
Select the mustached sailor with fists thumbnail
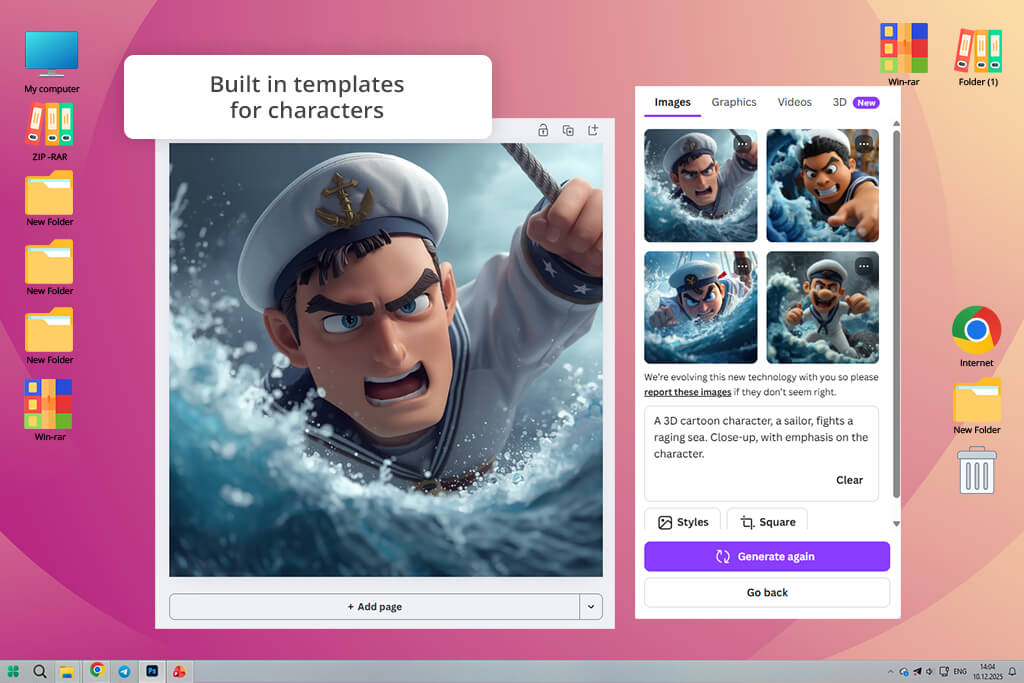click(x=822, y=308)
